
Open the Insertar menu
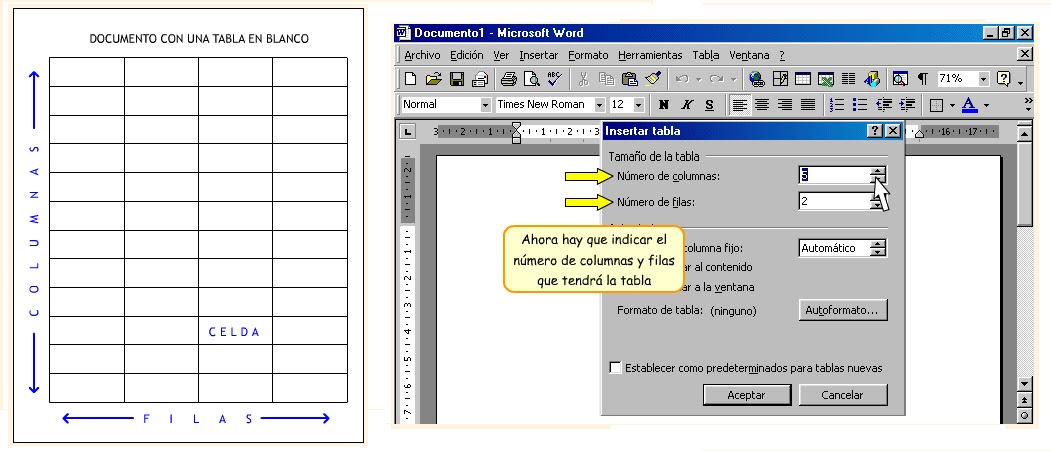click(x=539, y=55)
